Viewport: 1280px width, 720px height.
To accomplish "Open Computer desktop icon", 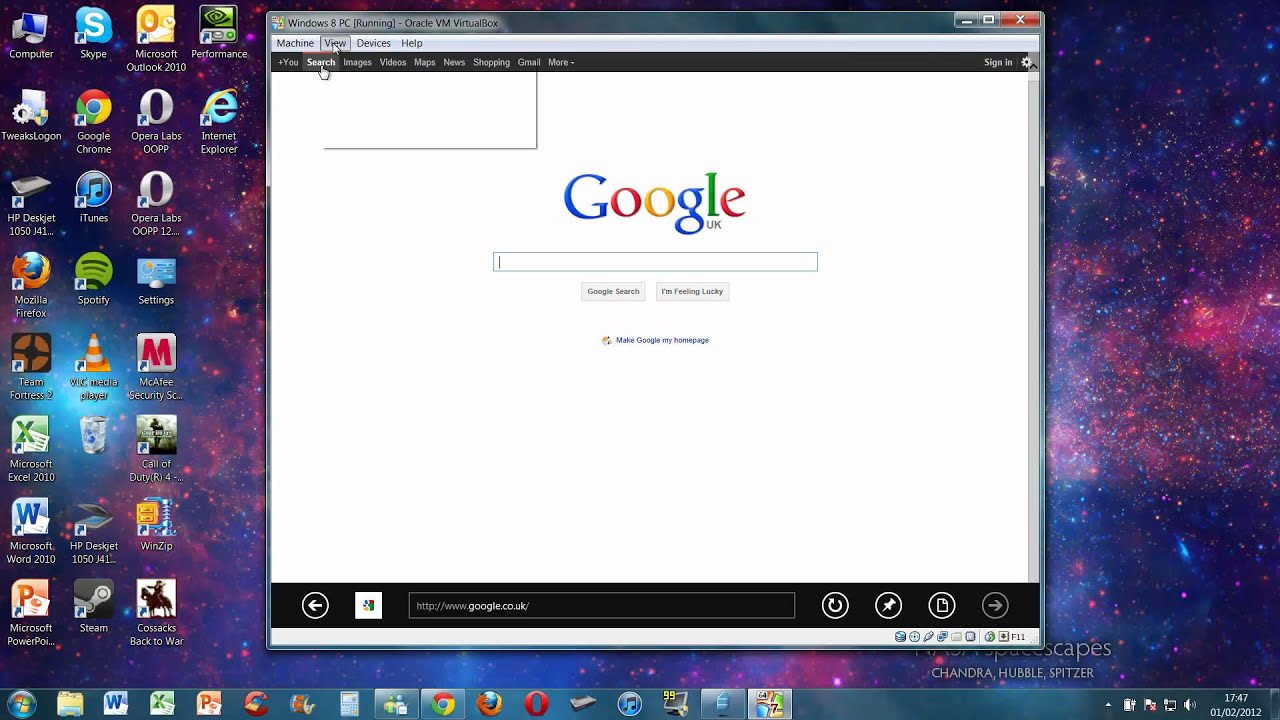I will tap(31, 33).
